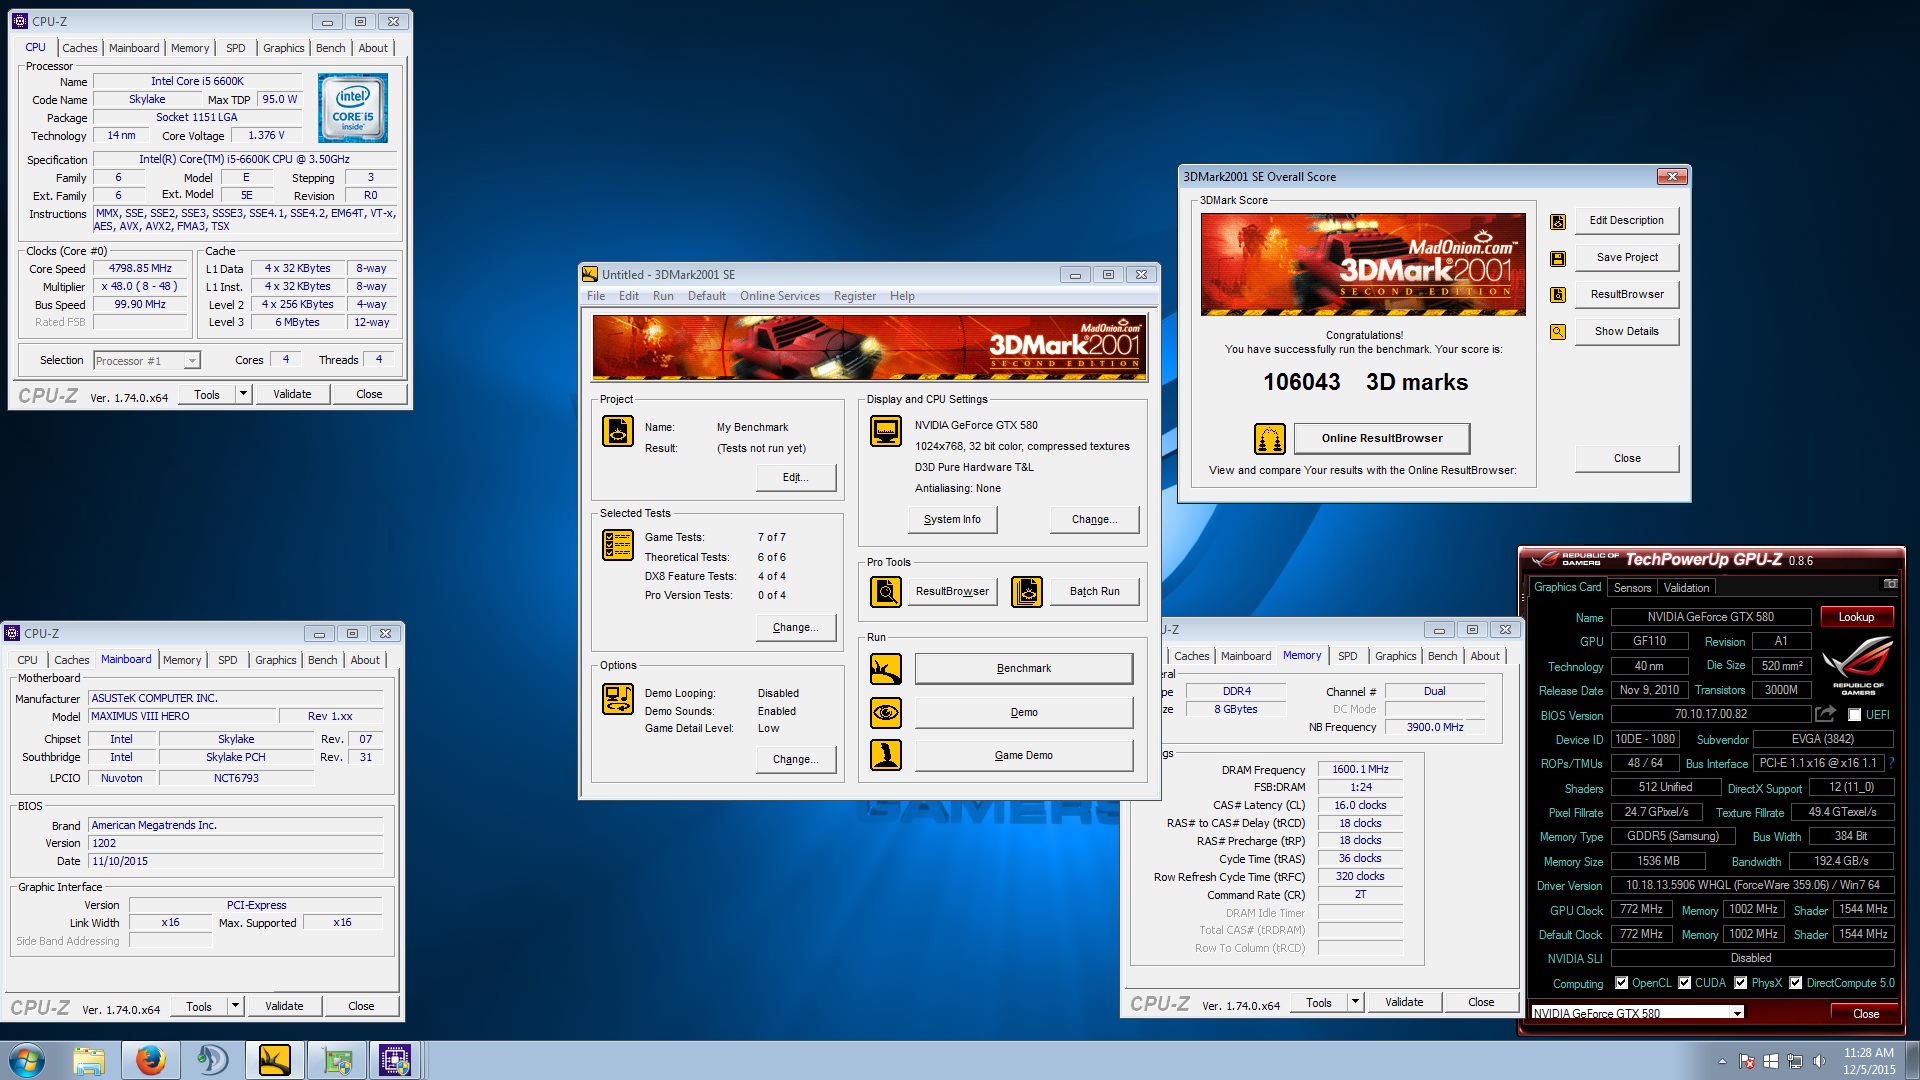Click the taskbar clock showing 11:28 AM
The image size is (1920, 1080).
coord(1869,1053)
